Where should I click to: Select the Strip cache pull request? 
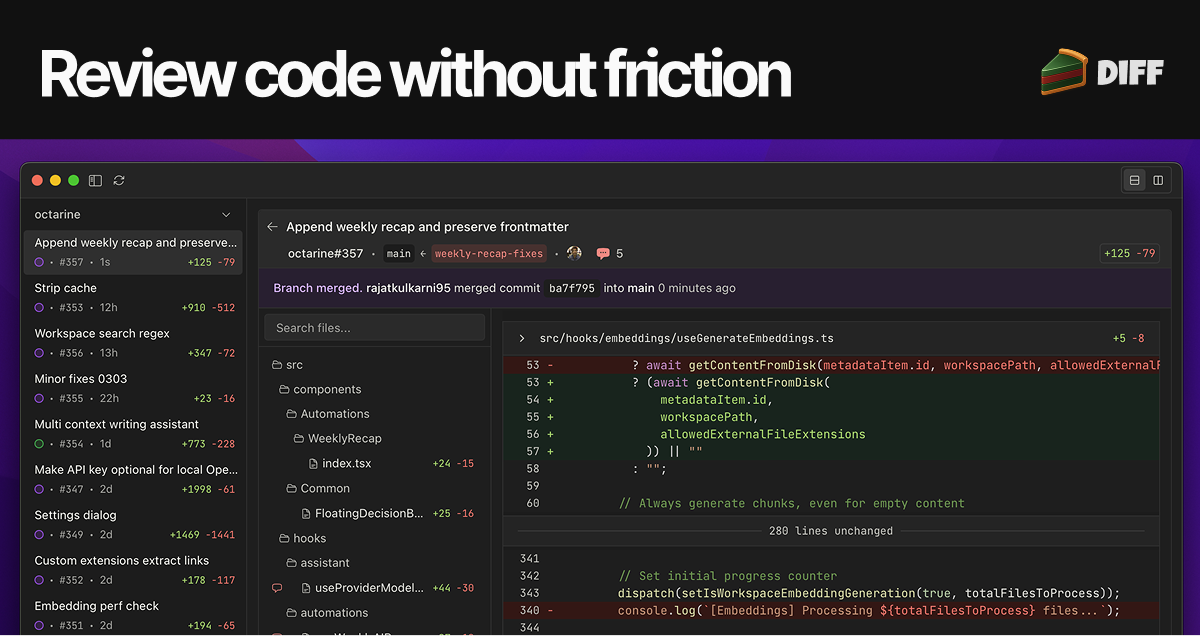coord(132,298)
